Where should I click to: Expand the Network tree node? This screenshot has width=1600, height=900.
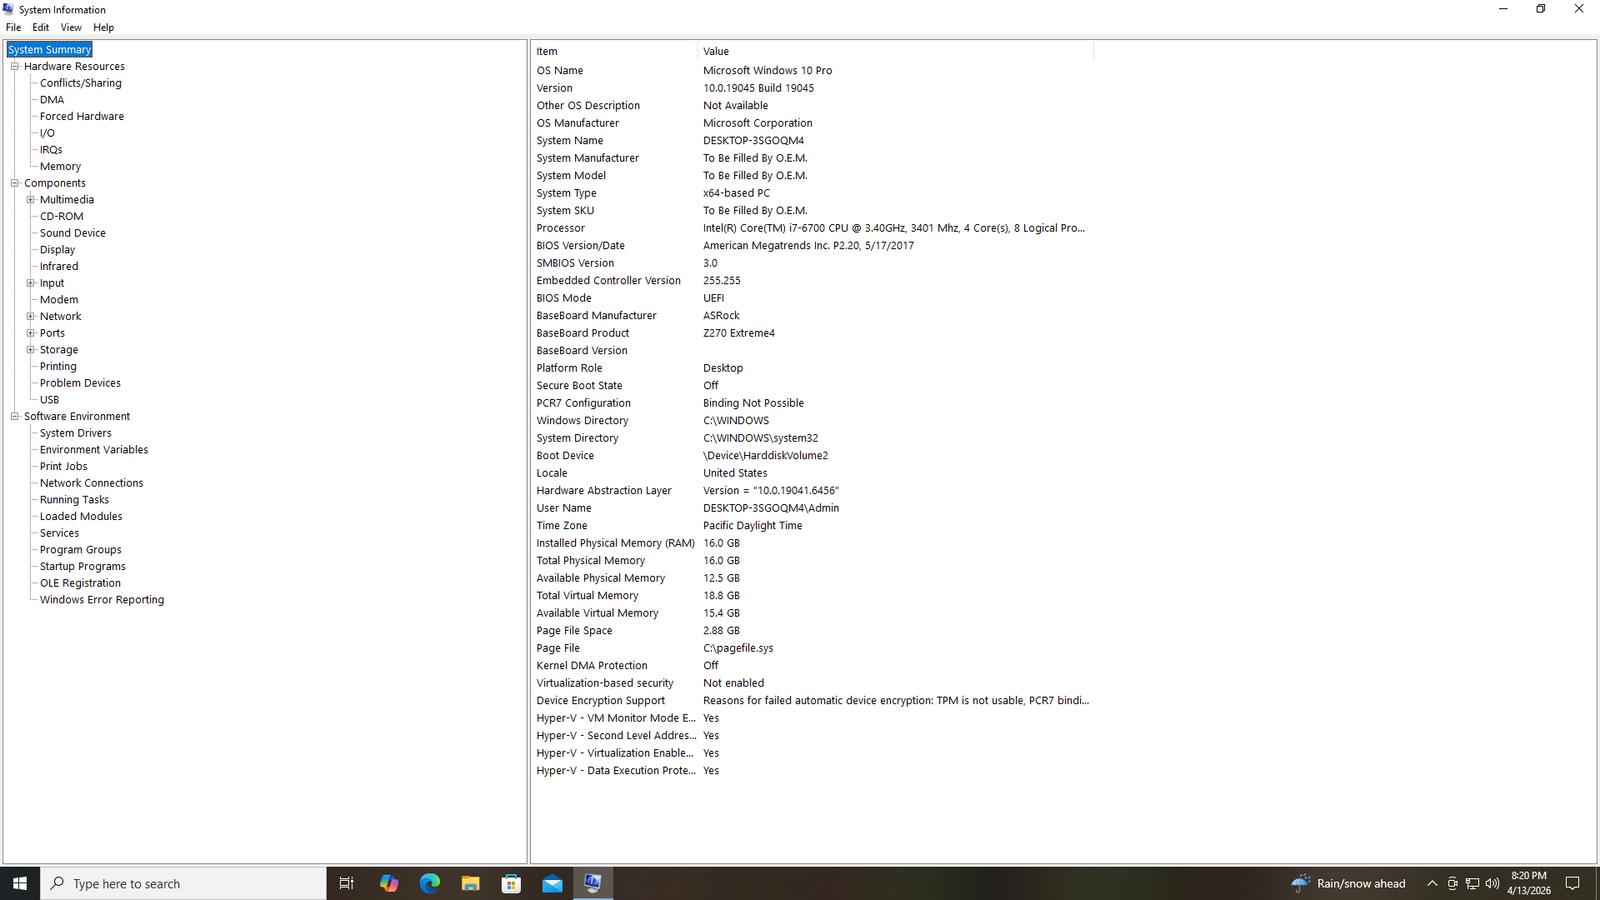31,315
